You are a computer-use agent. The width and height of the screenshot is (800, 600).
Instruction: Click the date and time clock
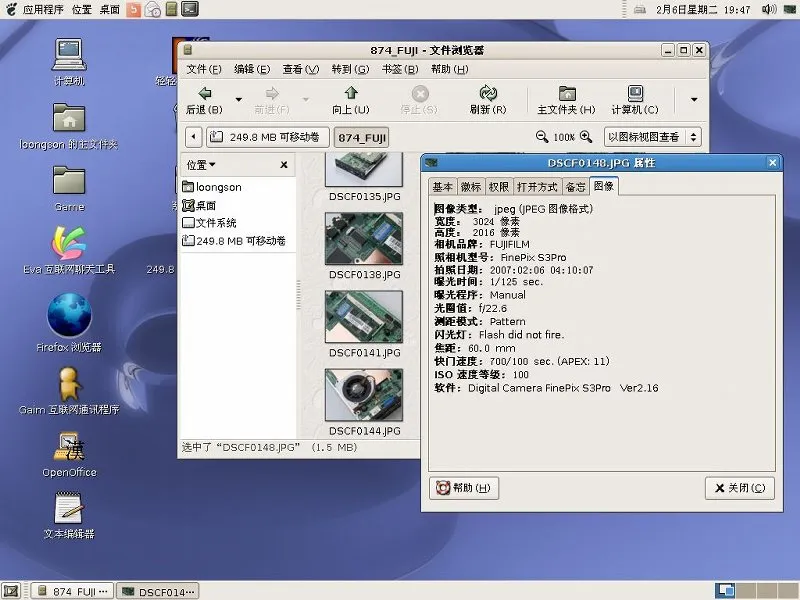click(x=703, y=9)
